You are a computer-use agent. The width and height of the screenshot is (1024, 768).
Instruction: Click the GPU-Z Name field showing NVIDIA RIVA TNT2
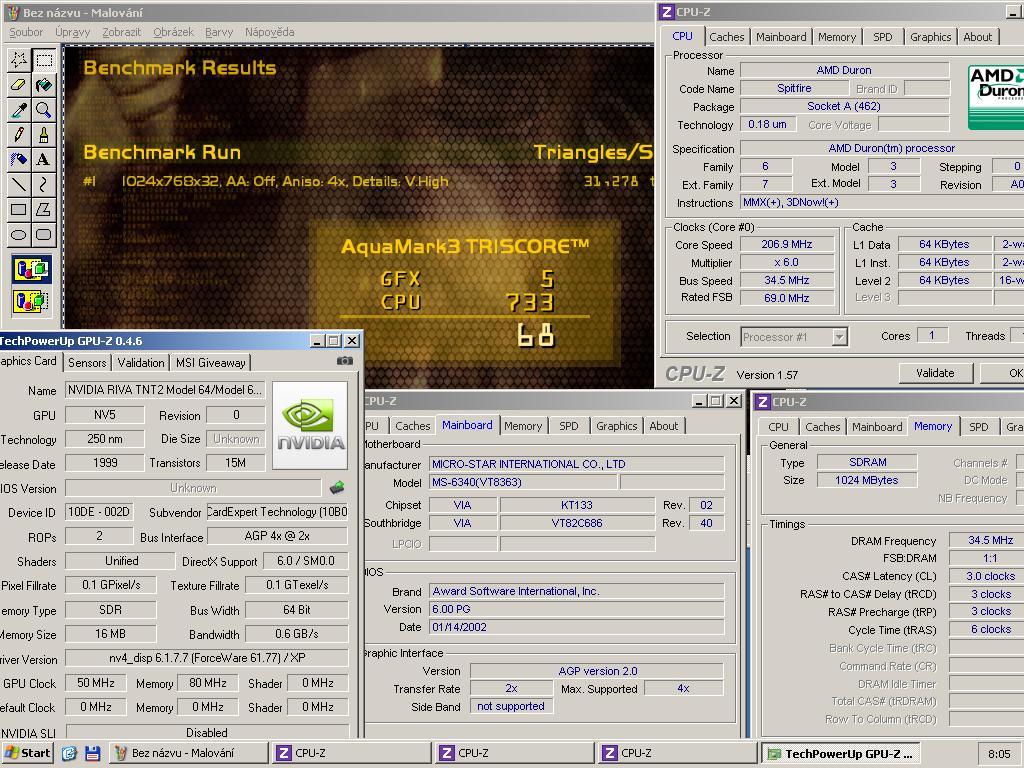(165, 390)
